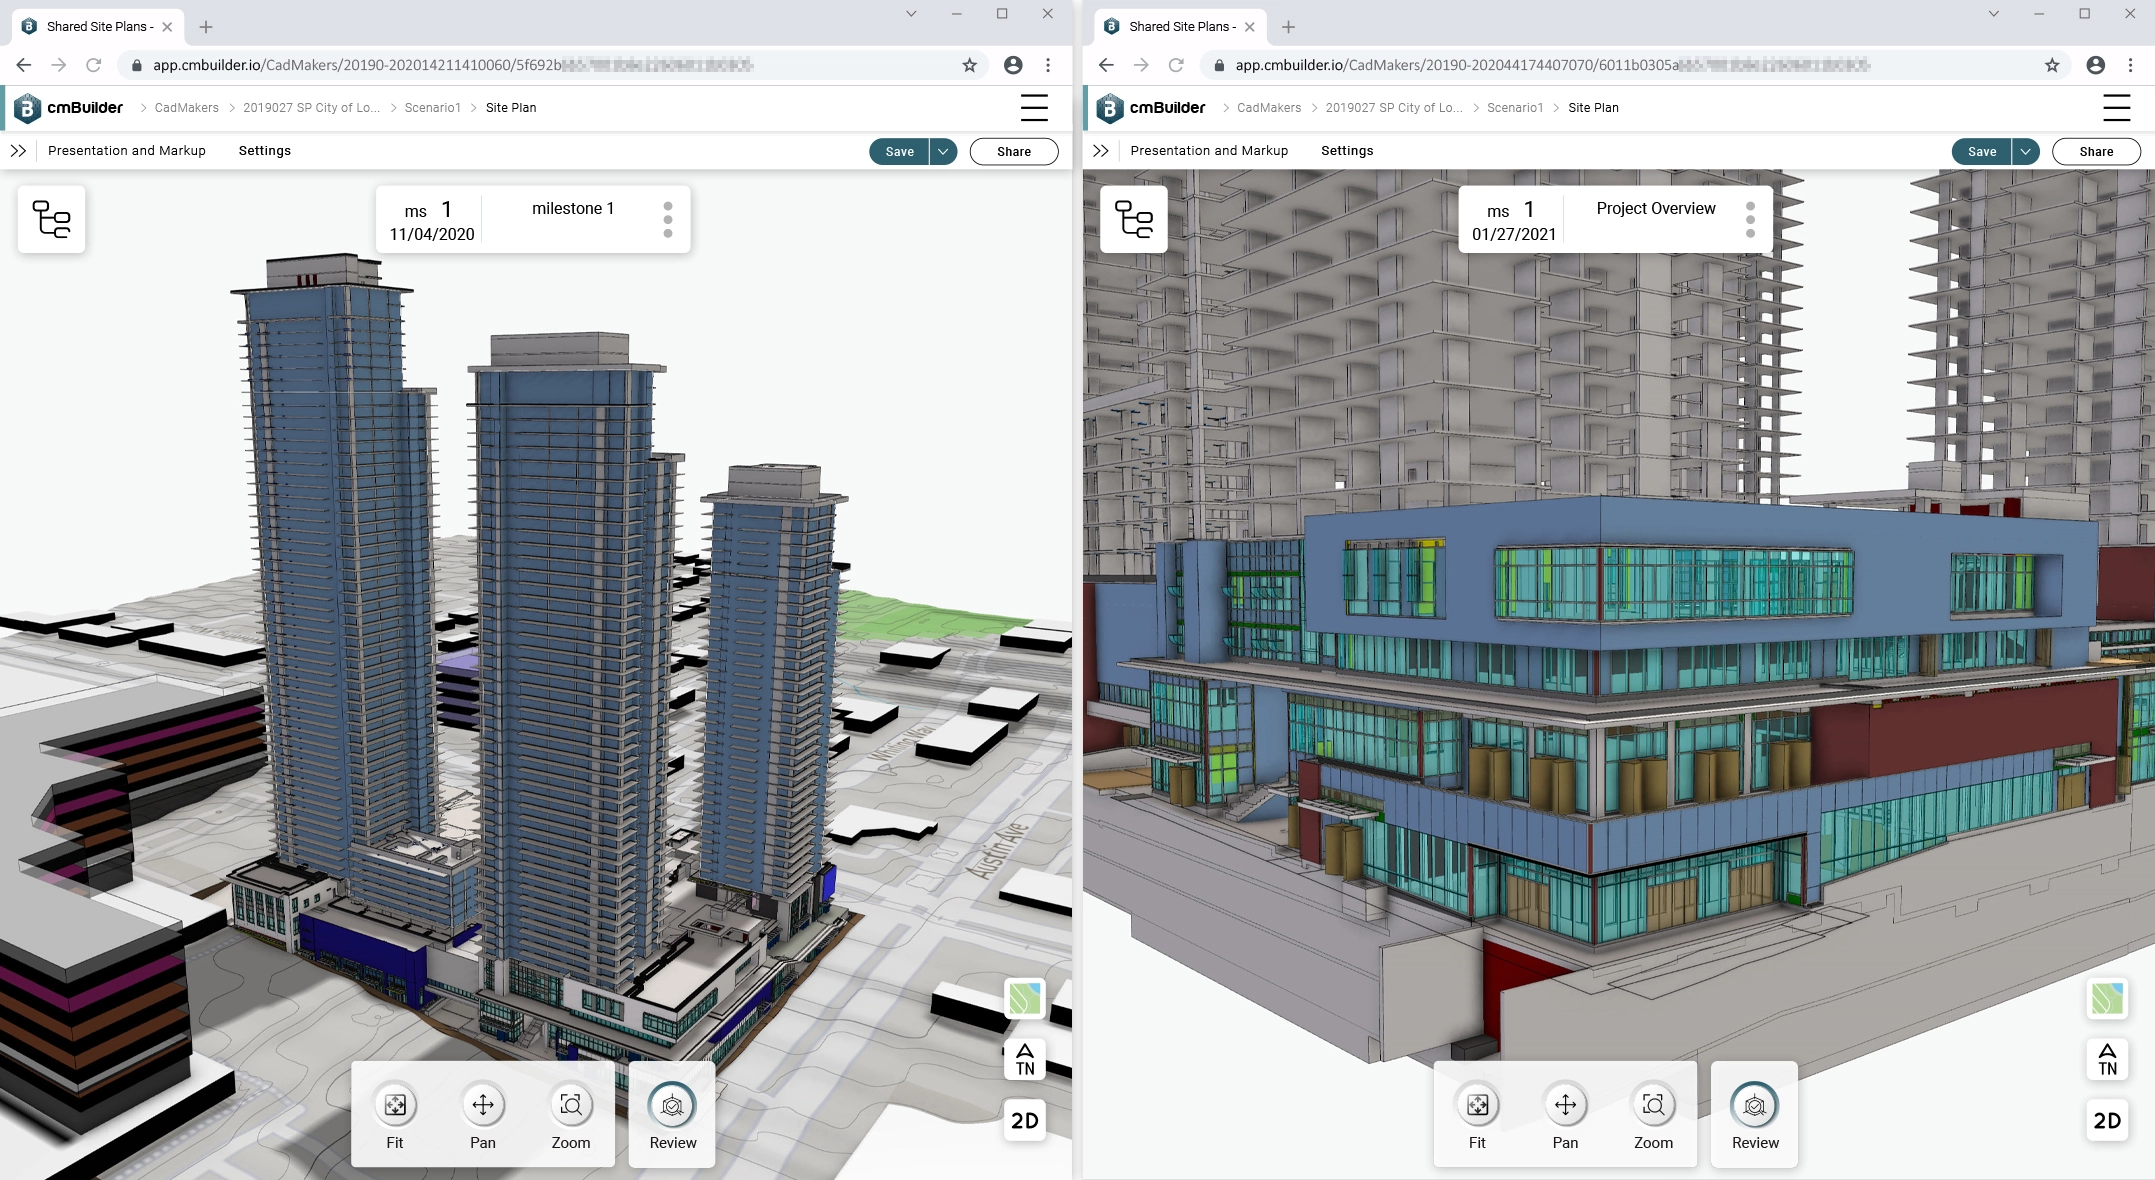Toggle the map layer icon in left window
Viewport: 2155px width, 1180px height.
coord(1025,998)
